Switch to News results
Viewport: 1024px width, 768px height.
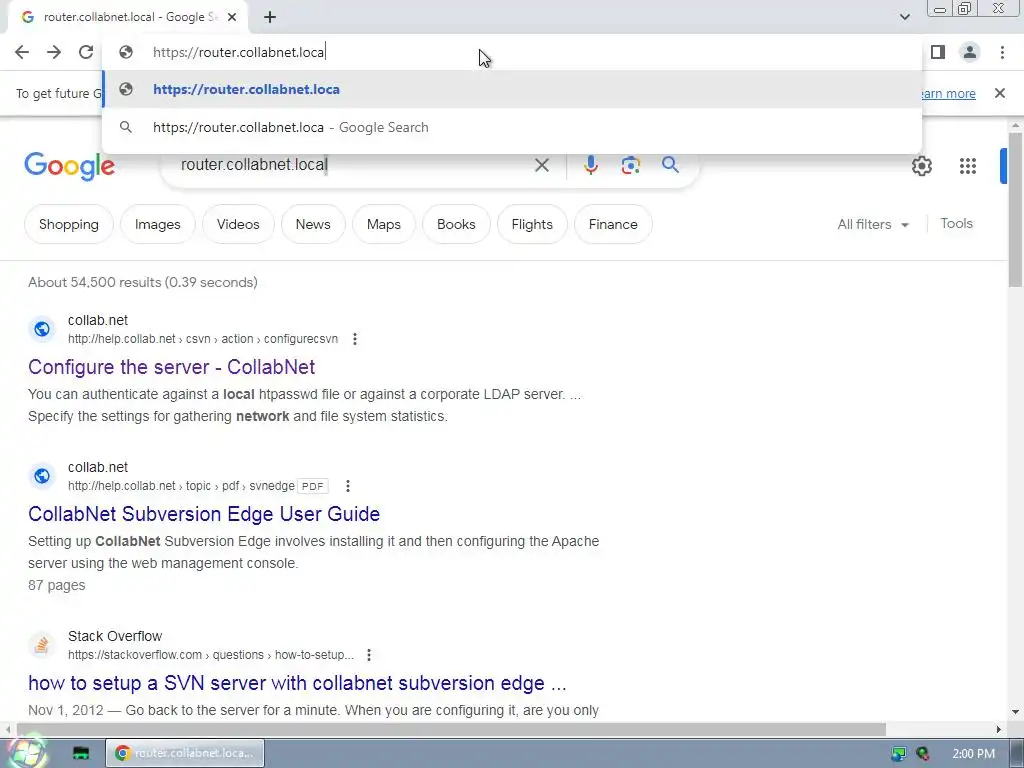313,224
